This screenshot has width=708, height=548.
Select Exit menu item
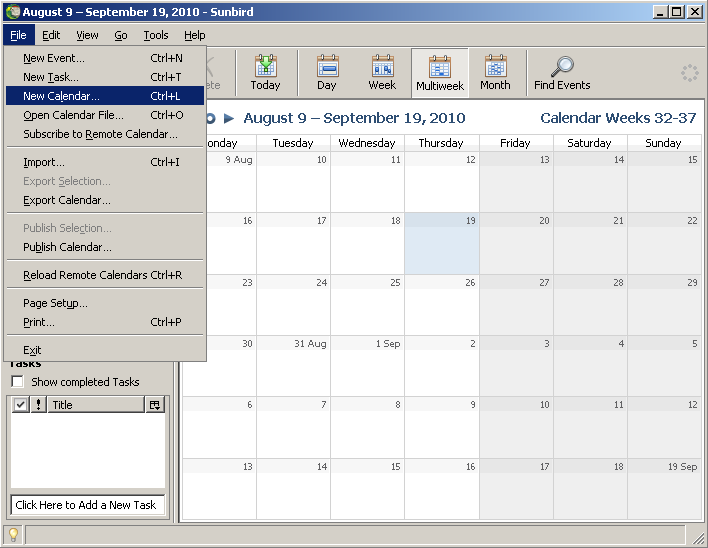point(105,350)
